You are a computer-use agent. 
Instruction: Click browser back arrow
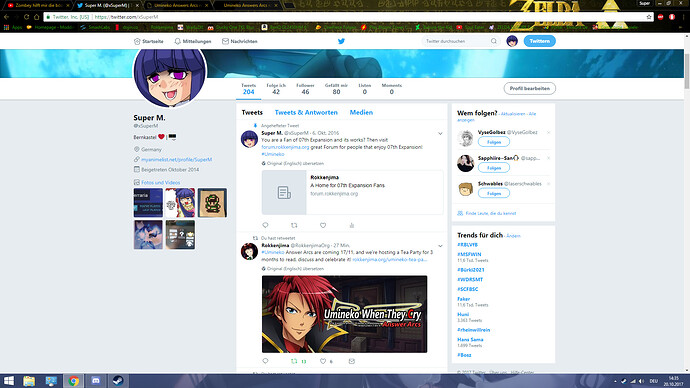(x=6, y=17)
